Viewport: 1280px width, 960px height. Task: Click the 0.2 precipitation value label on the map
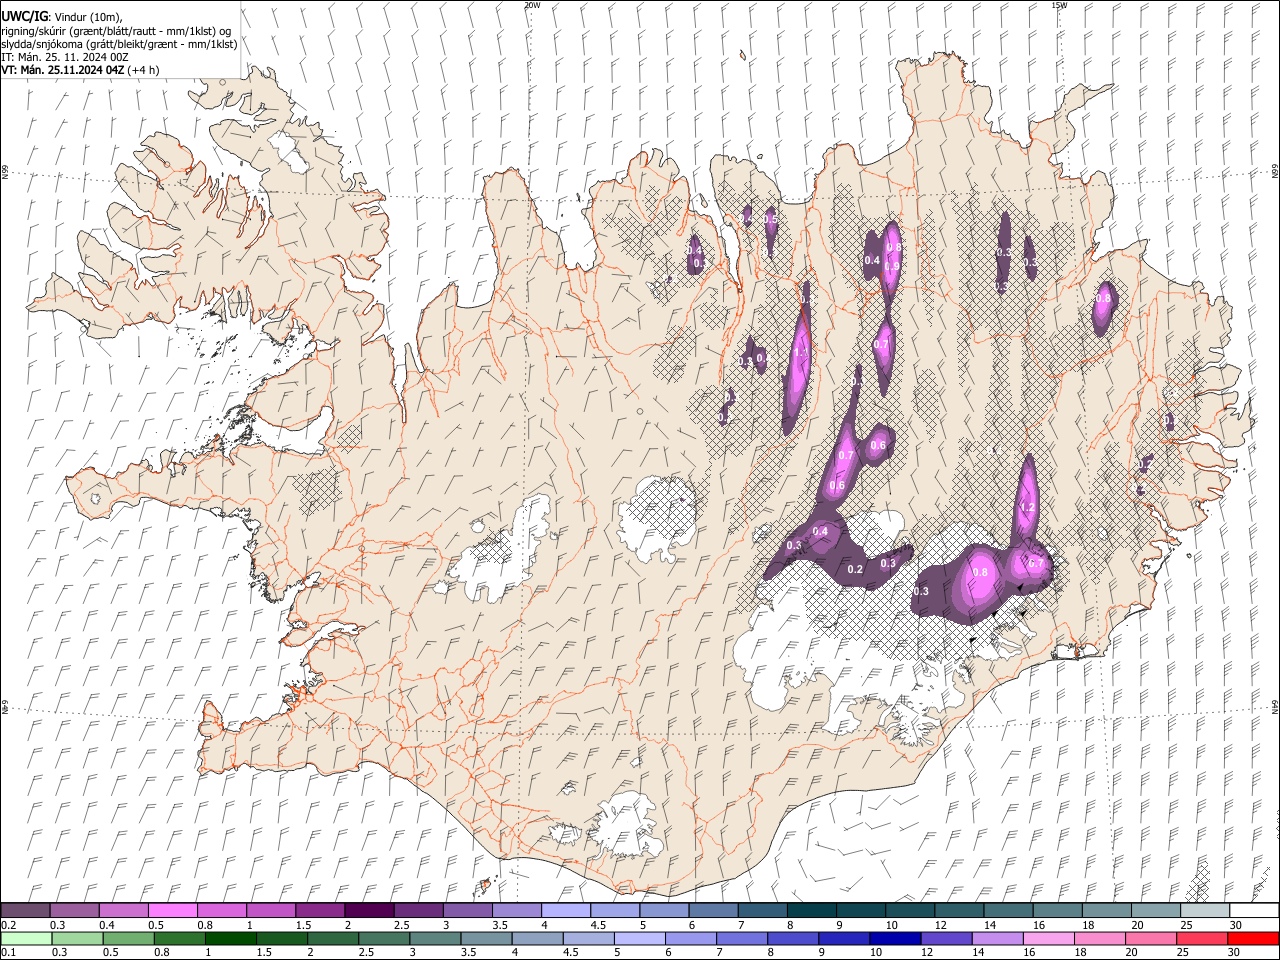[855, 569]
